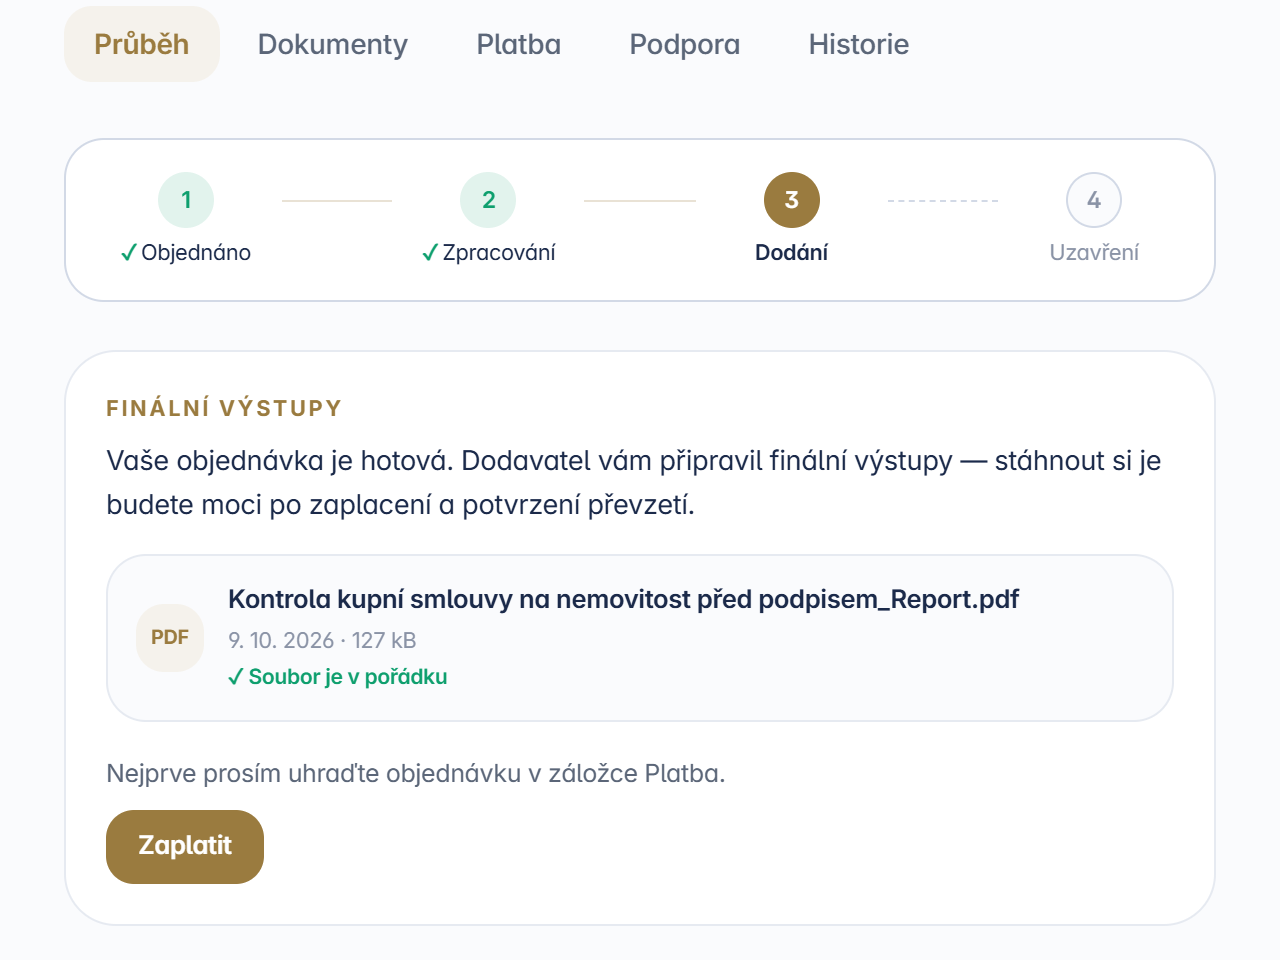Viewport: 1280px width, 960px height.
Task: Click the file date and size 127 kB text
Action: coord(322,640)
